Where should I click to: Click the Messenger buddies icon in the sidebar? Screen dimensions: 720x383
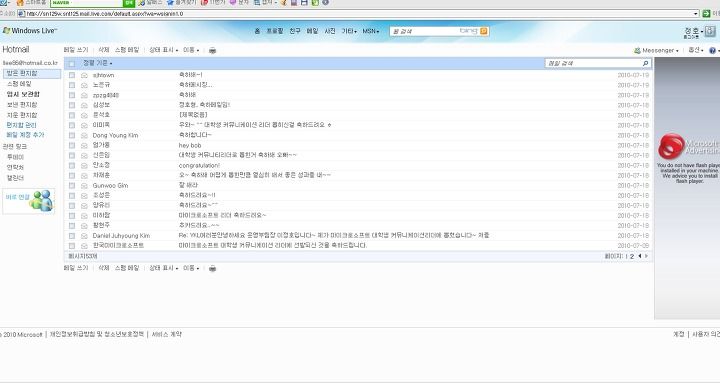[41, 201]
